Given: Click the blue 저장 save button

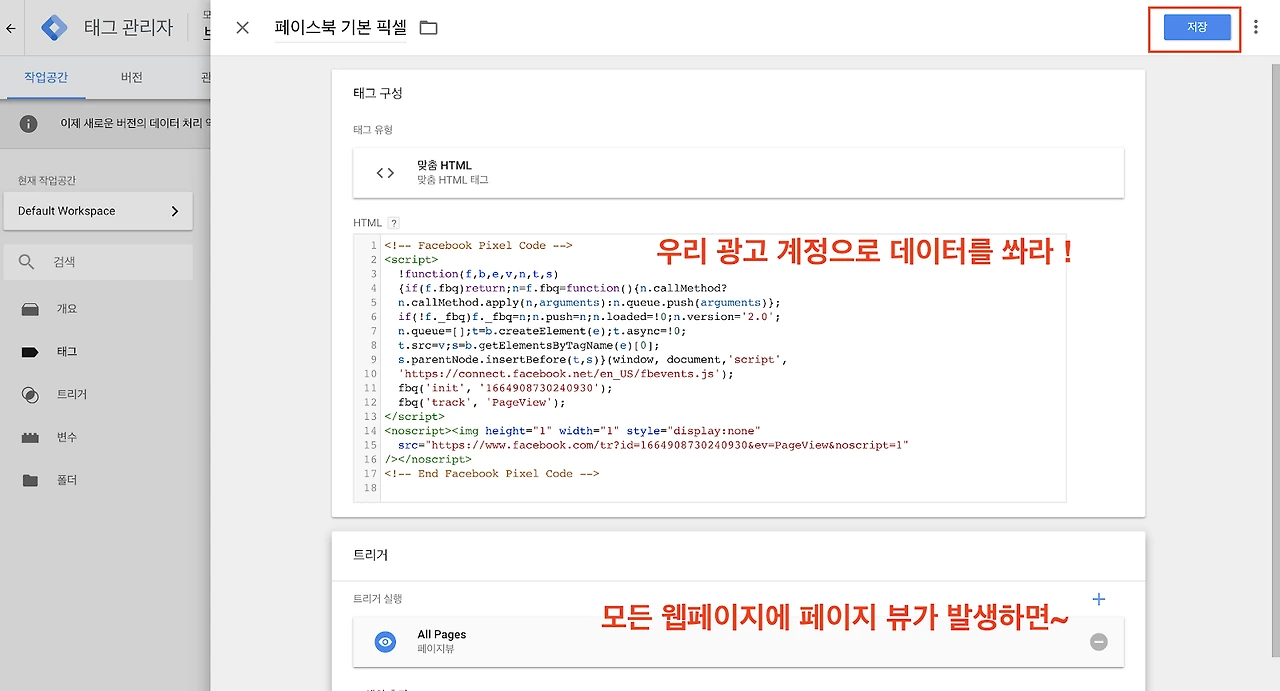Looking at the screenshot, I should click(1196, 28).
